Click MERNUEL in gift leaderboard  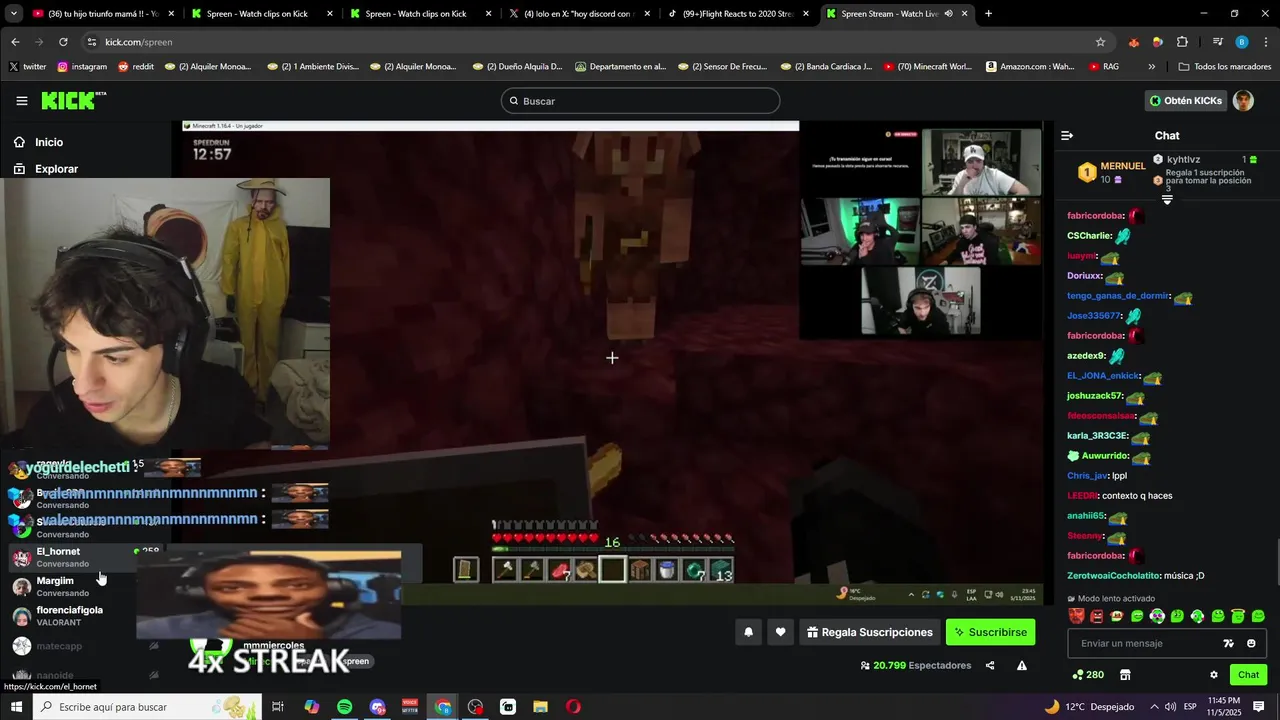pos(1122,166)
